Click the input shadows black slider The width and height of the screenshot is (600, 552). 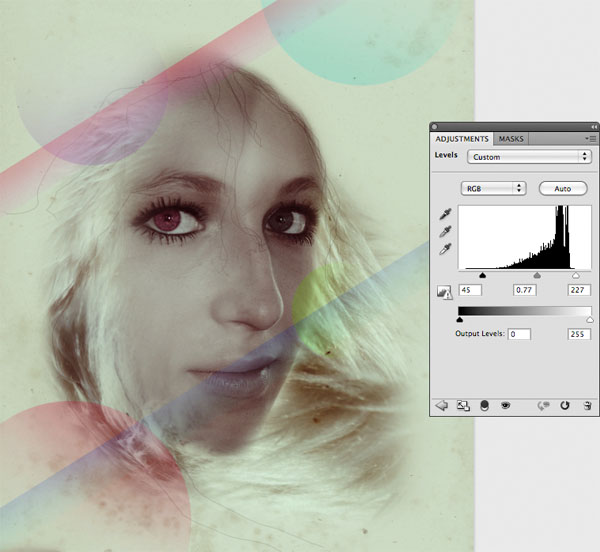click(x=483, y=275)
